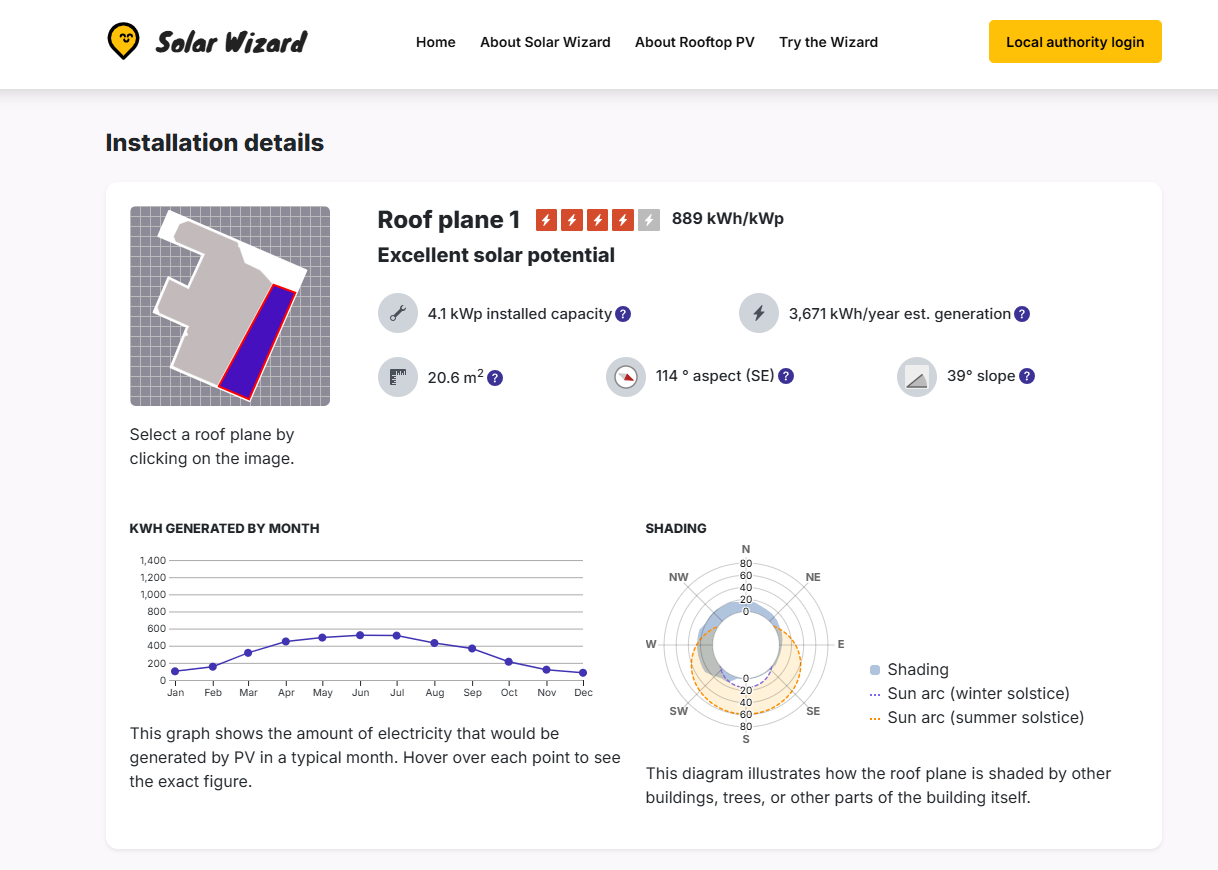Select Try the Wizard link

point(829,42)
